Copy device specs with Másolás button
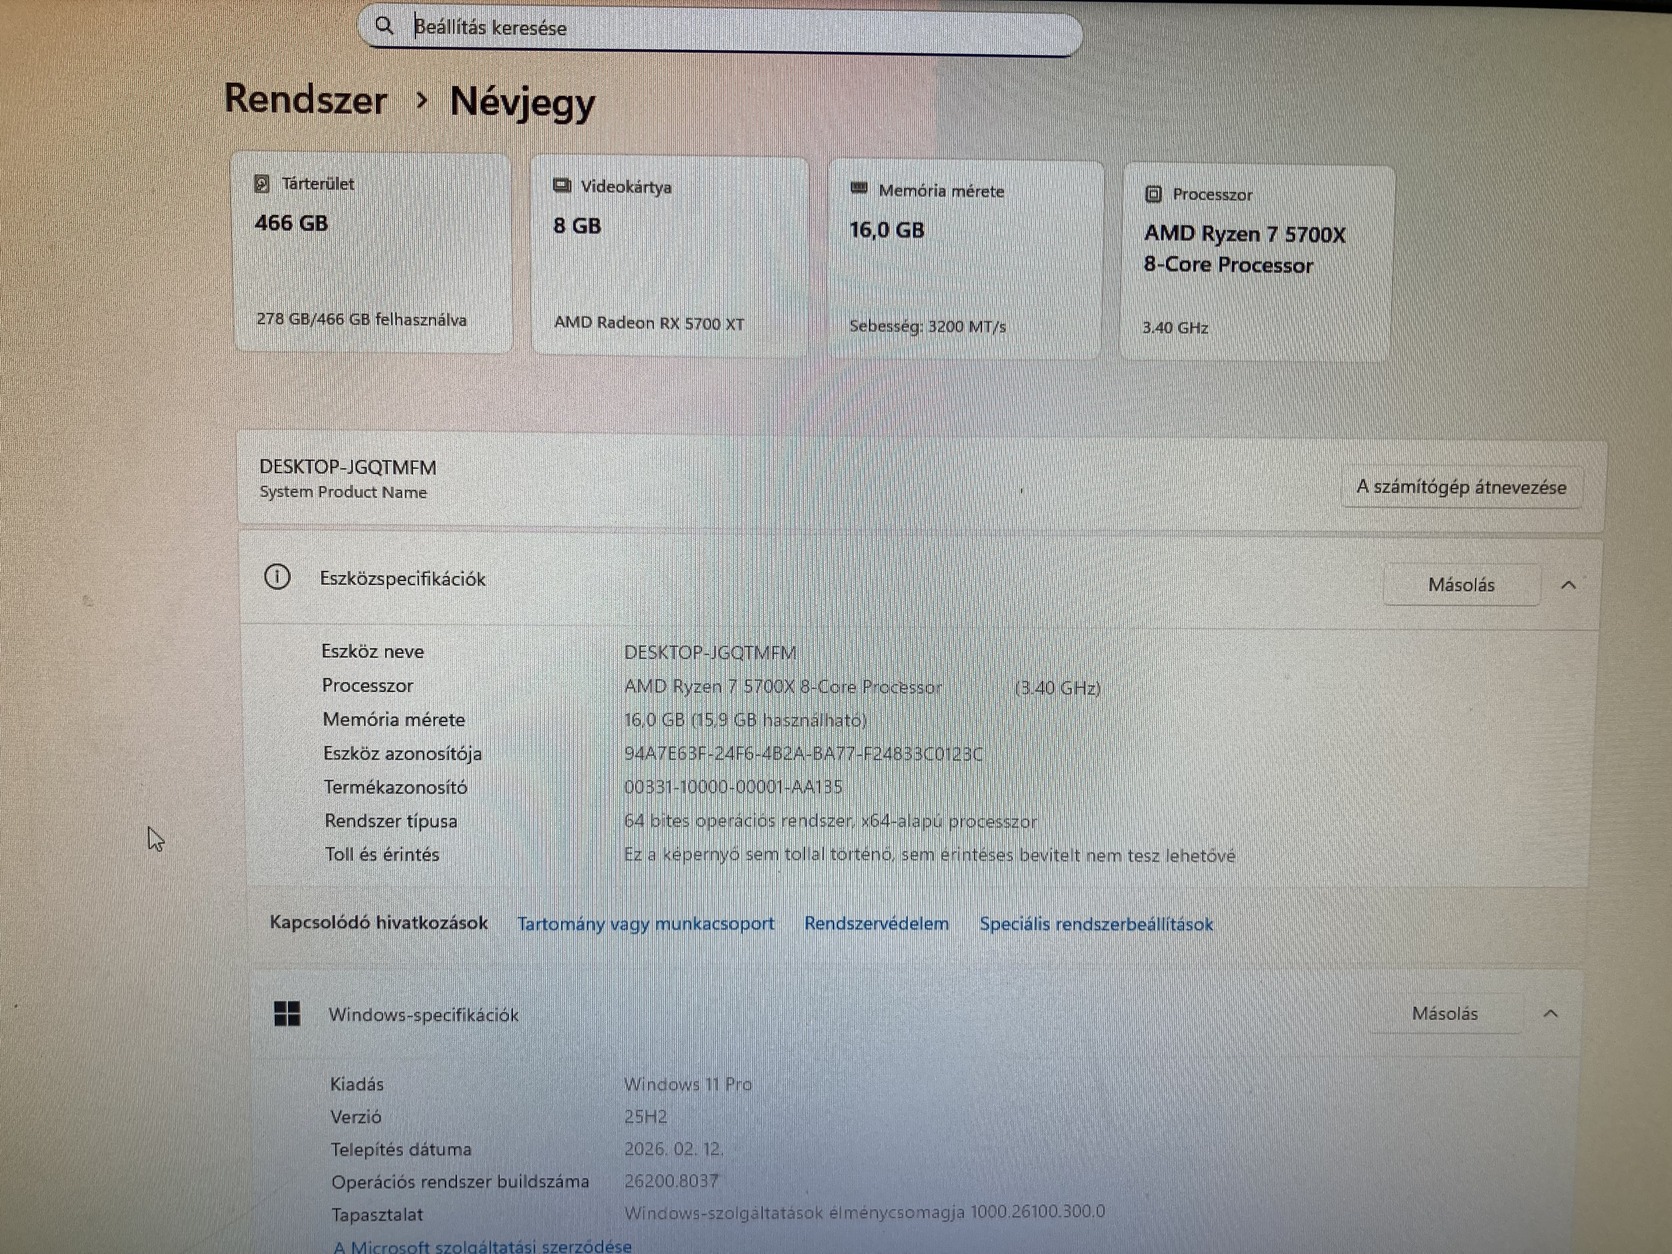 pyautogui.click(x=1461, y=585)
